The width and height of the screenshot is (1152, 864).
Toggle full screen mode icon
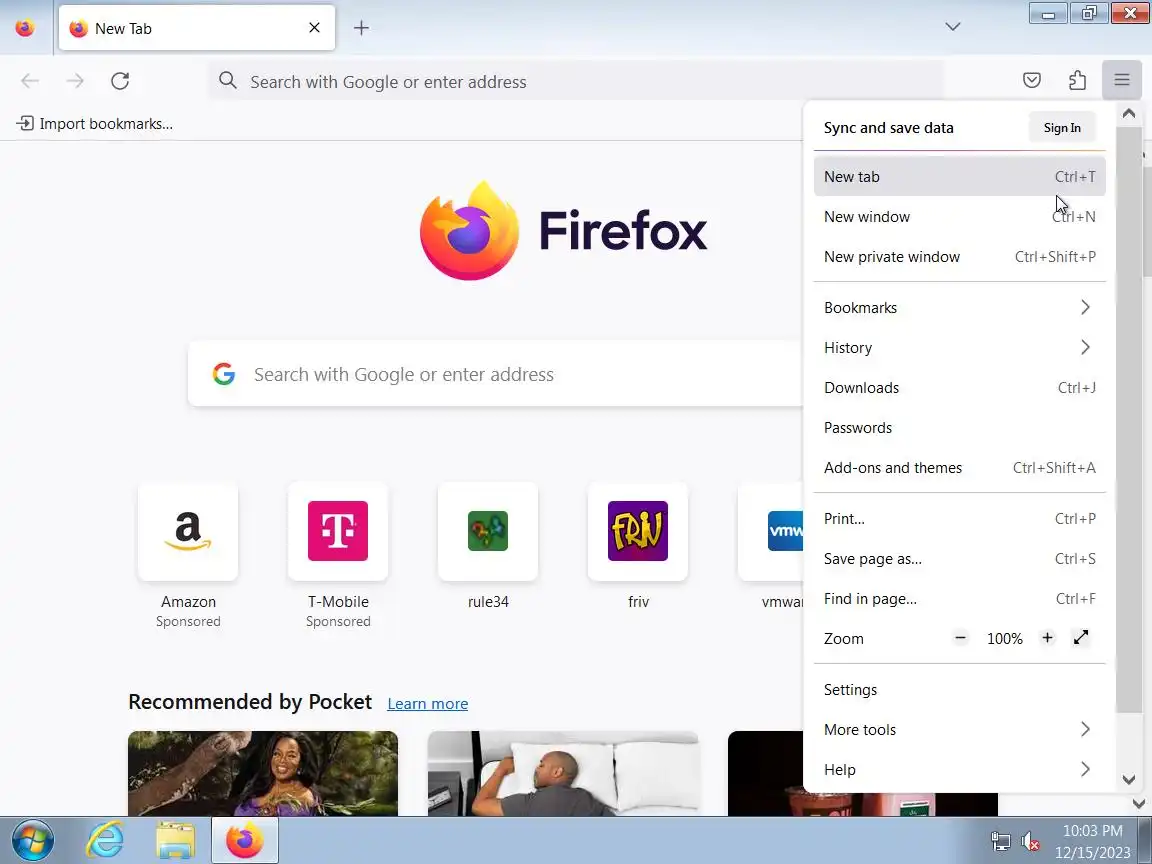pyautogui.click(x=1080, y=638)
